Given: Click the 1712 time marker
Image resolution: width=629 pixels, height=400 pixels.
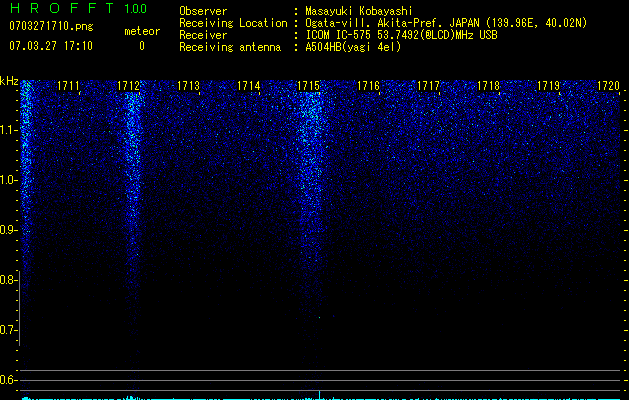Looking at the screenshot, I should point(128,86).
